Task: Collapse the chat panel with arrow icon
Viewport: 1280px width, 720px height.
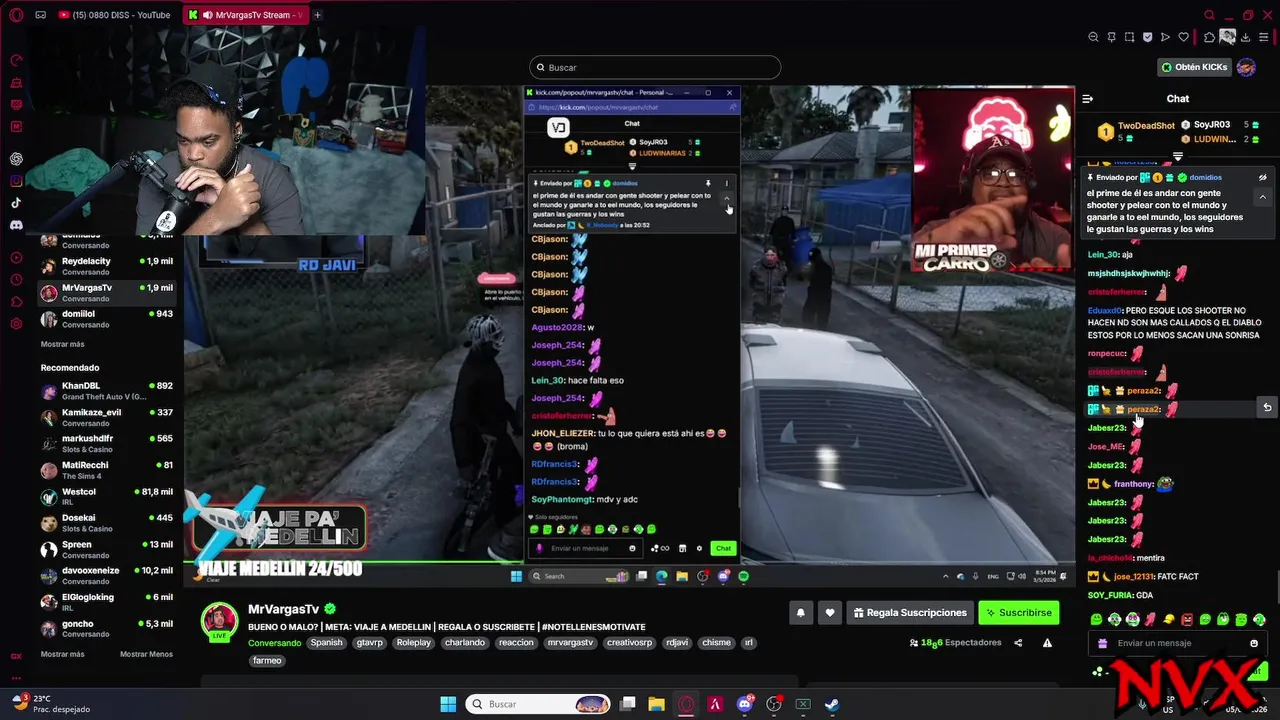Action: pyautogui.click(x=1088, y=99)
